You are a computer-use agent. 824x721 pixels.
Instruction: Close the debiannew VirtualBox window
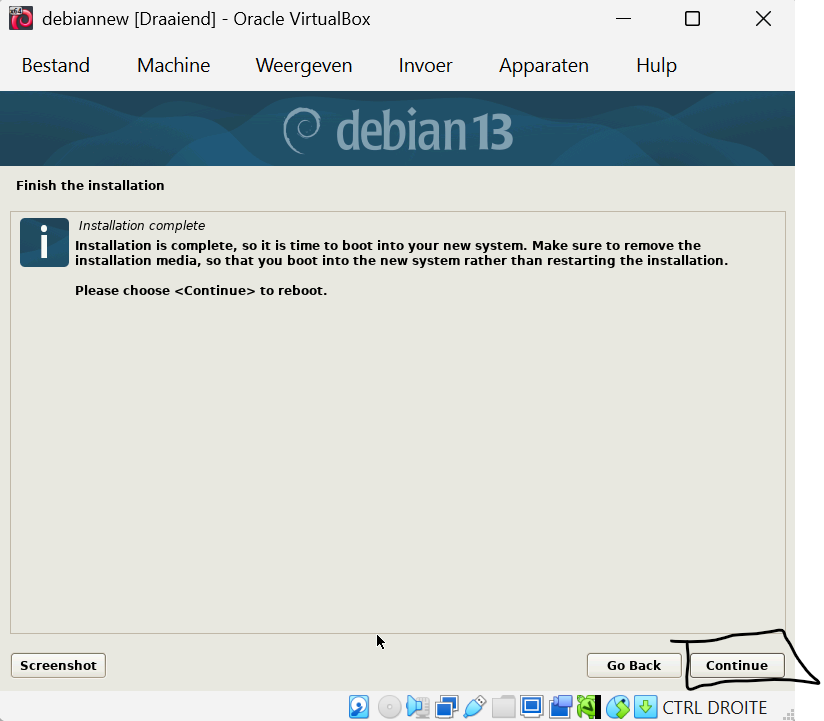(x=763, y=19)
